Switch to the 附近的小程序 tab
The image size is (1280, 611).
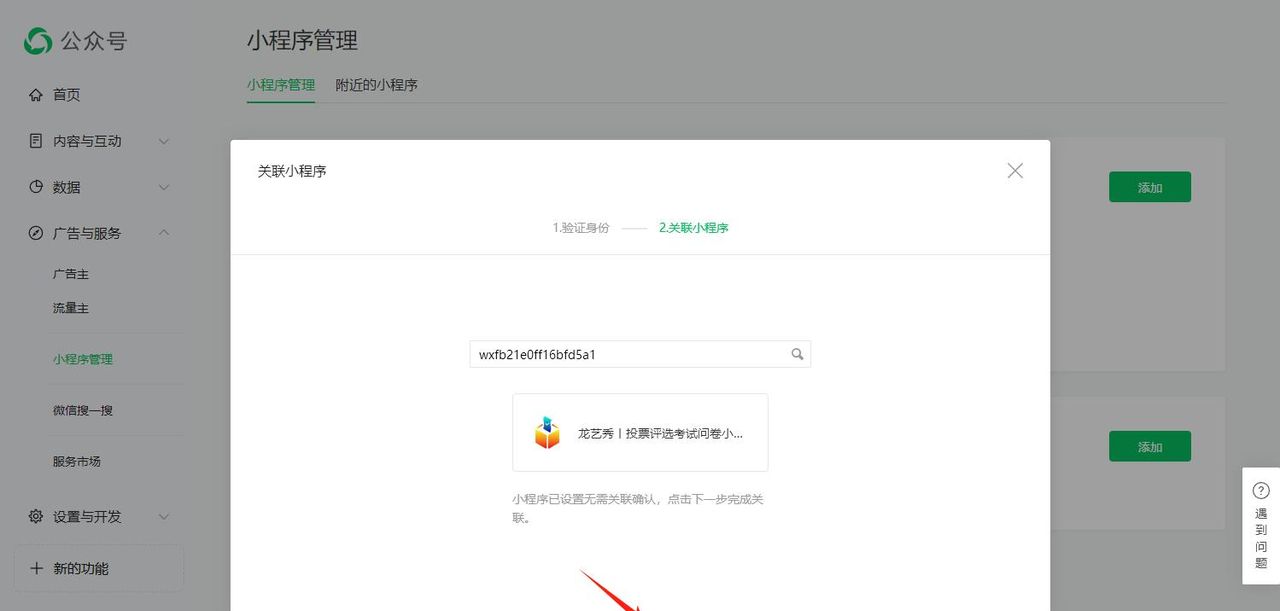tap(377, 86)
